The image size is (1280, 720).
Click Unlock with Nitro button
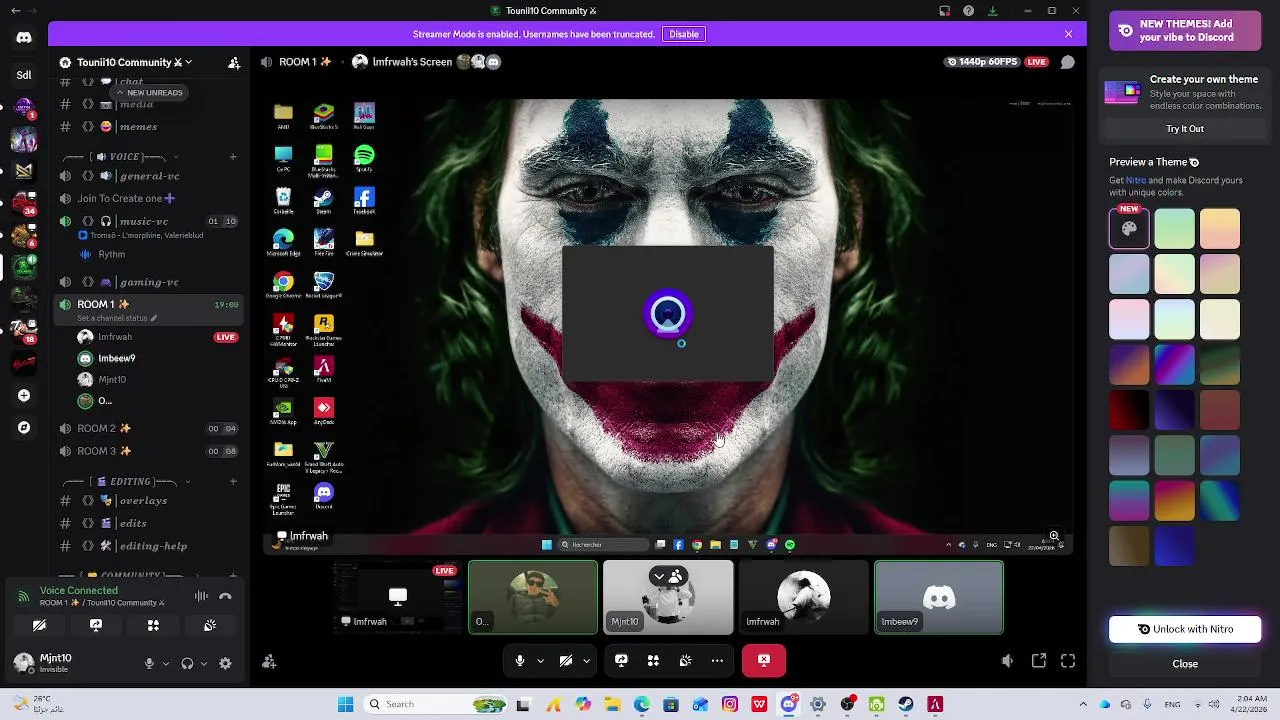[1185, 629]
